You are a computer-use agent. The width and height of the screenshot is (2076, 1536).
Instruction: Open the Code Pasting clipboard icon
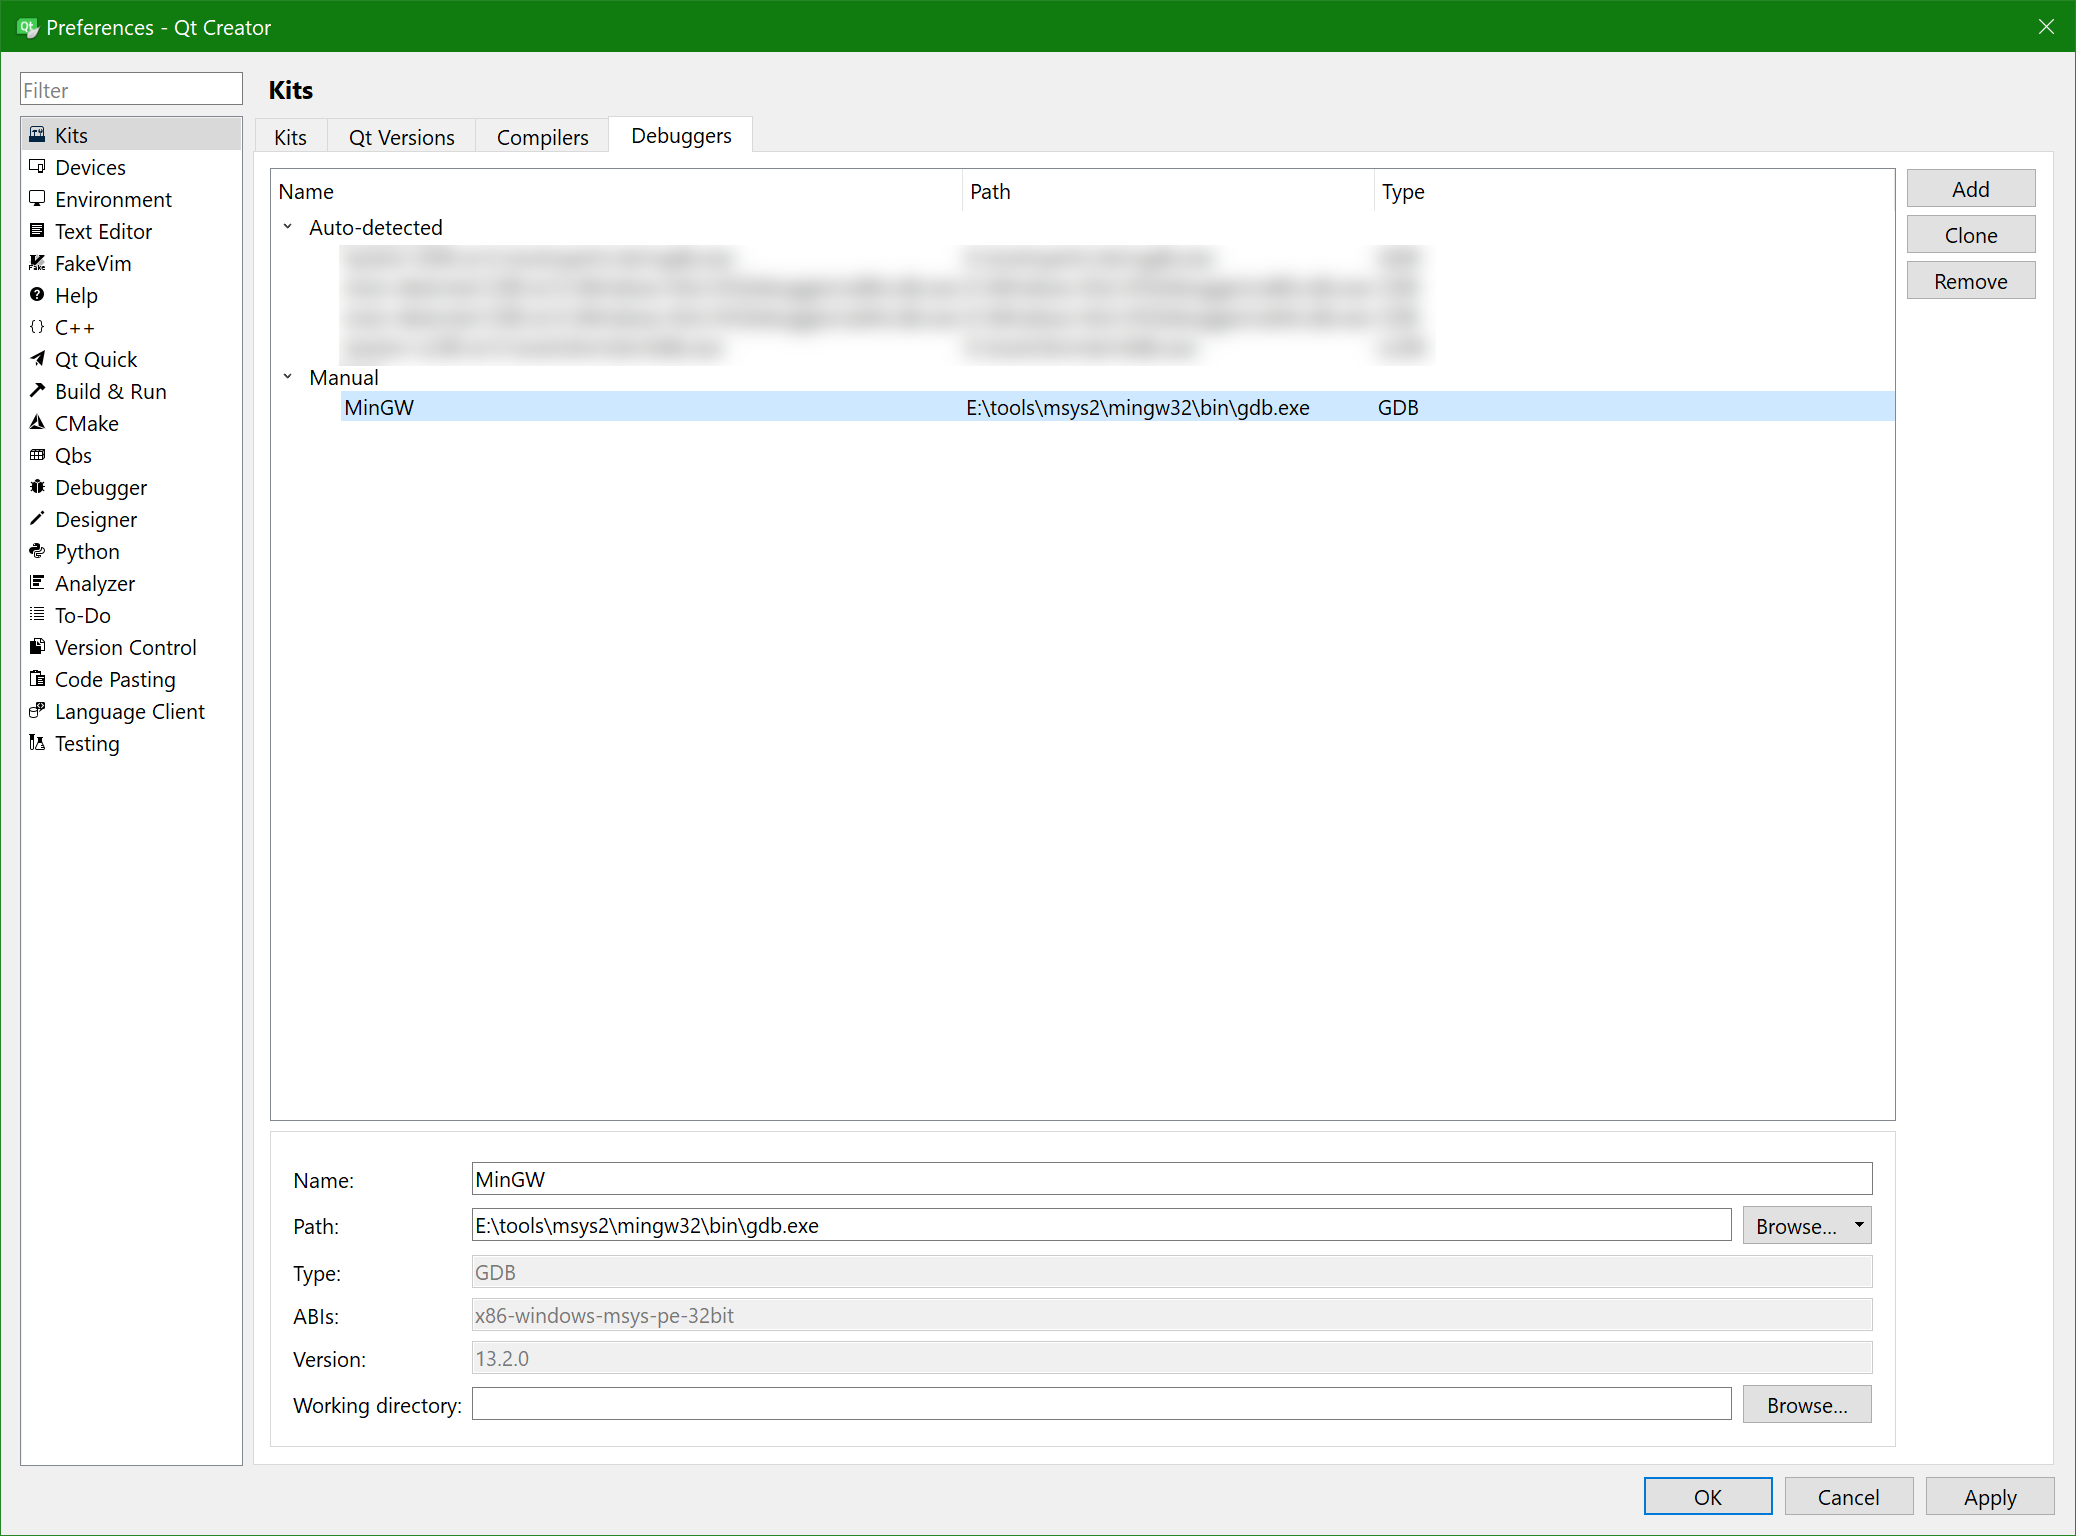(x=37, y=678)
